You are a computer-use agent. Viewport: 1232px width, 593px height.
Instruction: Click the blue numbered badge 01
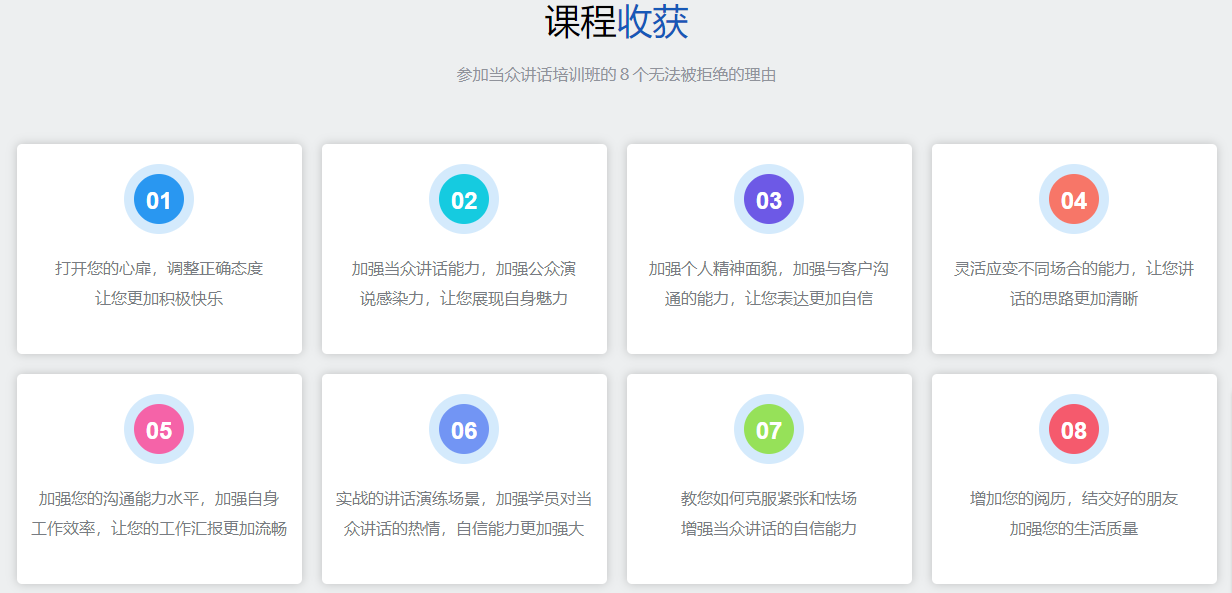(158, 198)
